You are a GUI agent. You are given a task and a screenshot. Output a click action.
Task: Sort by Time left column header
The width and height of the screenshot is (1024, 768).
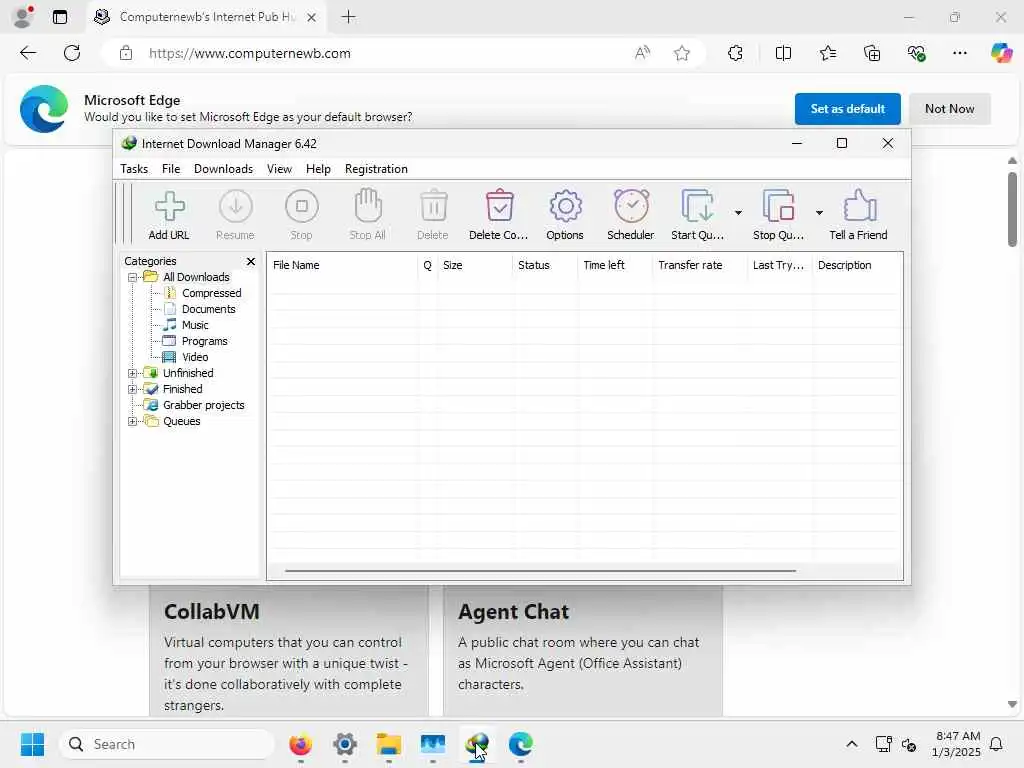pos(615,265)
